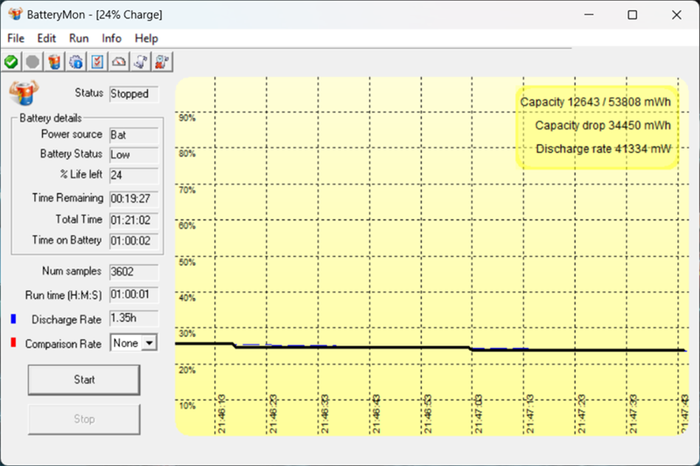The height and width of the screenshot is (466, 700).
Task: Click the BatteryMon logo beside Status
Action: [x=21, y=94]
